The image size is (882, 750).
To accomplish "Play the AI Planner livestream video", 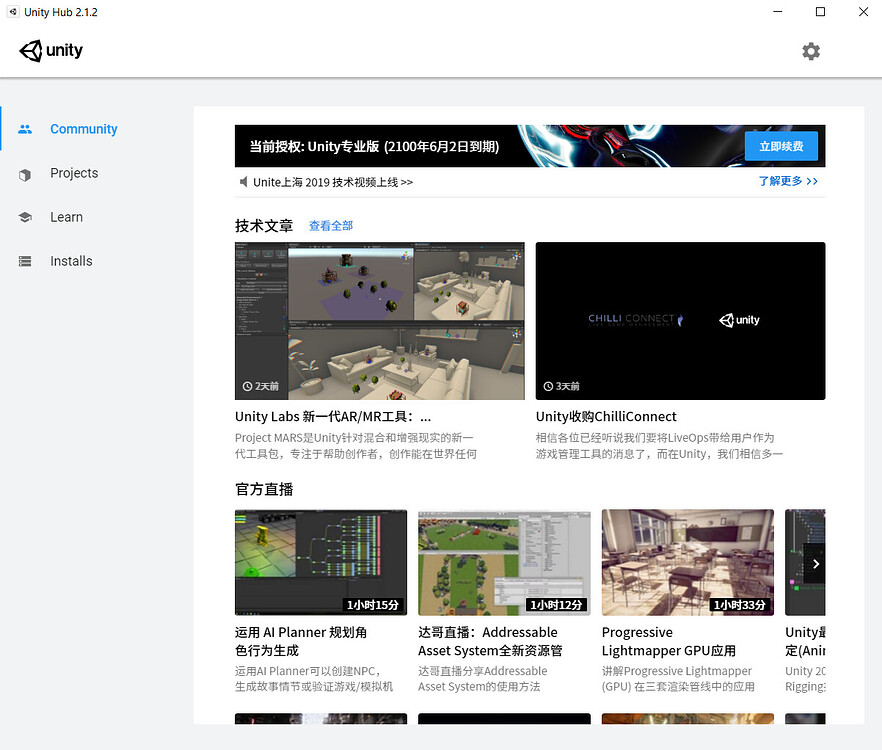I will click(x=320, y=562).
